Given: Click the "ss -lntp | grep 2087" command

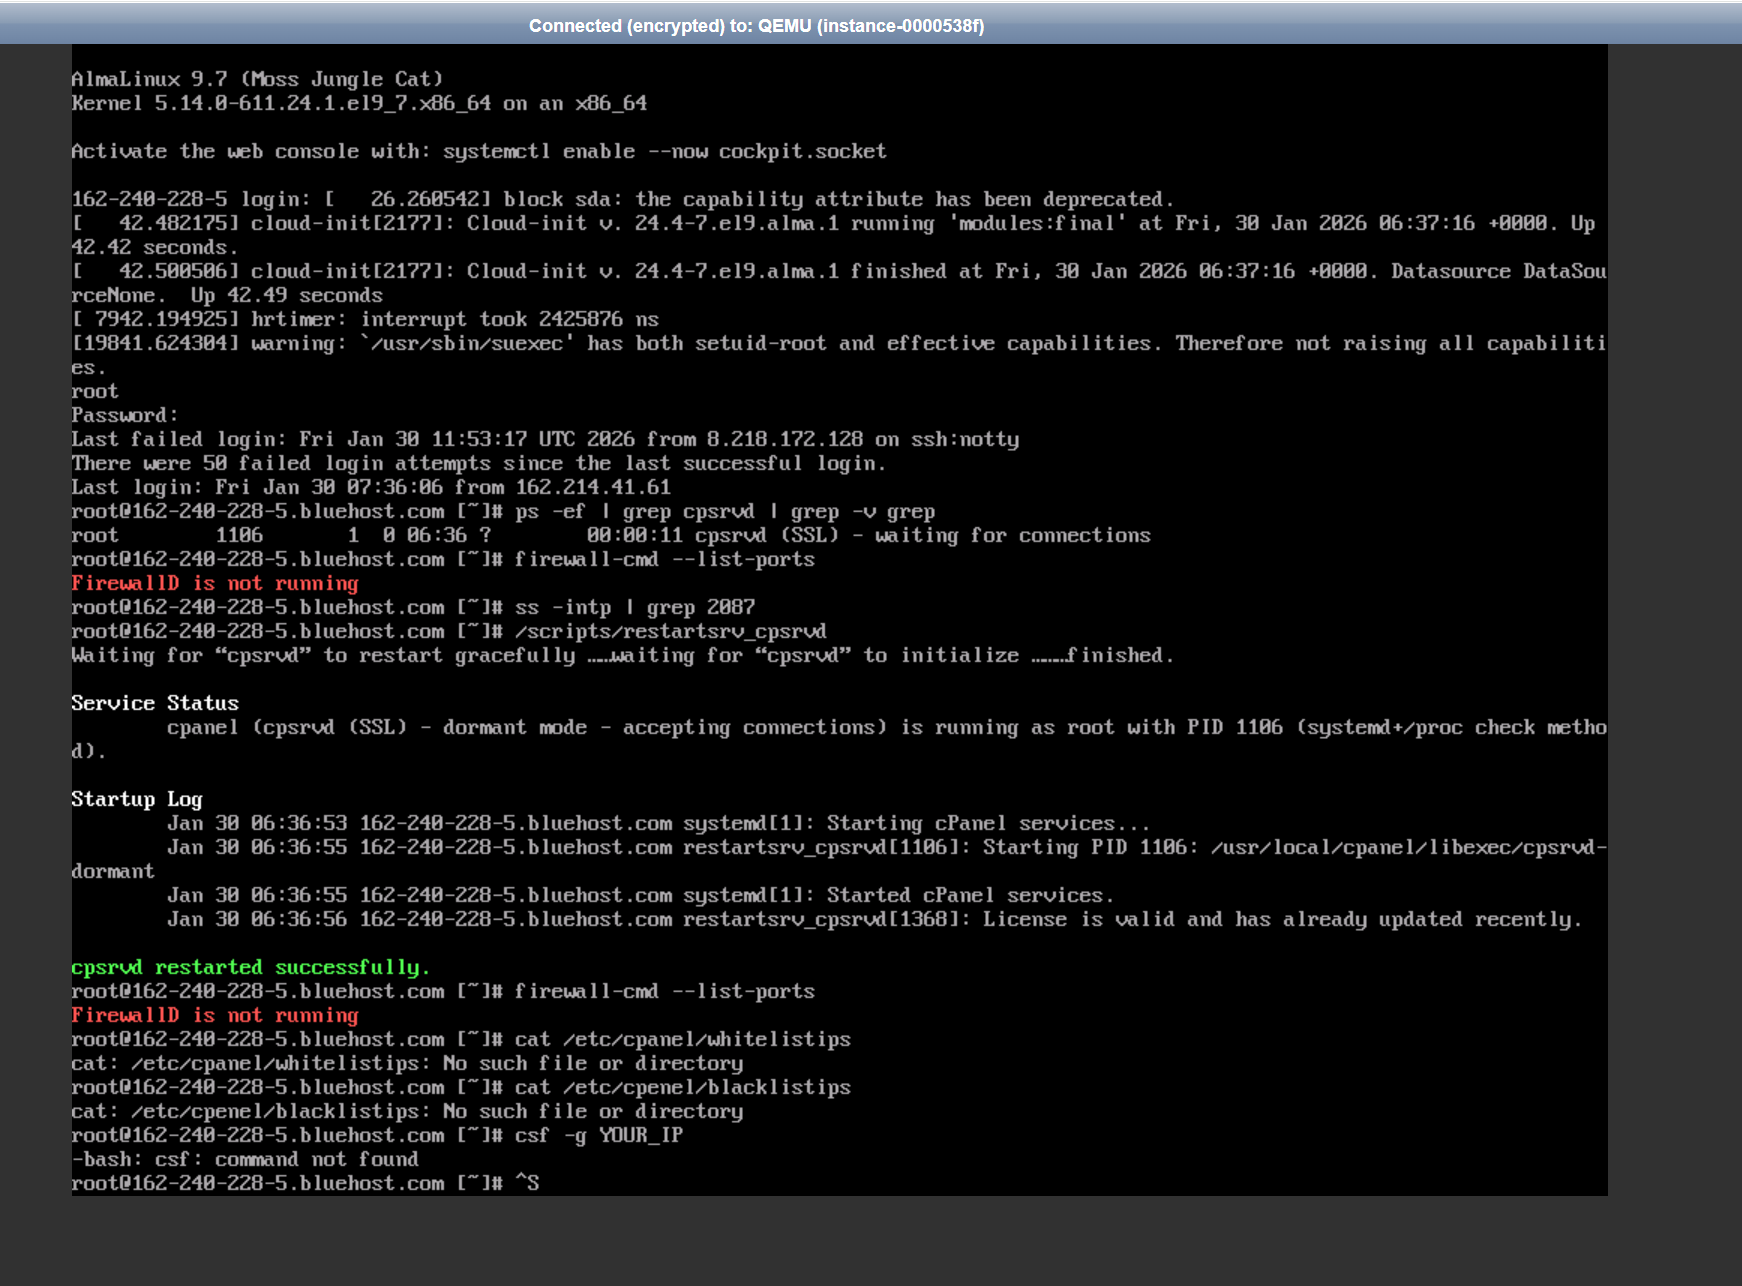Looking at the screenshot, I should click(635, 607).
